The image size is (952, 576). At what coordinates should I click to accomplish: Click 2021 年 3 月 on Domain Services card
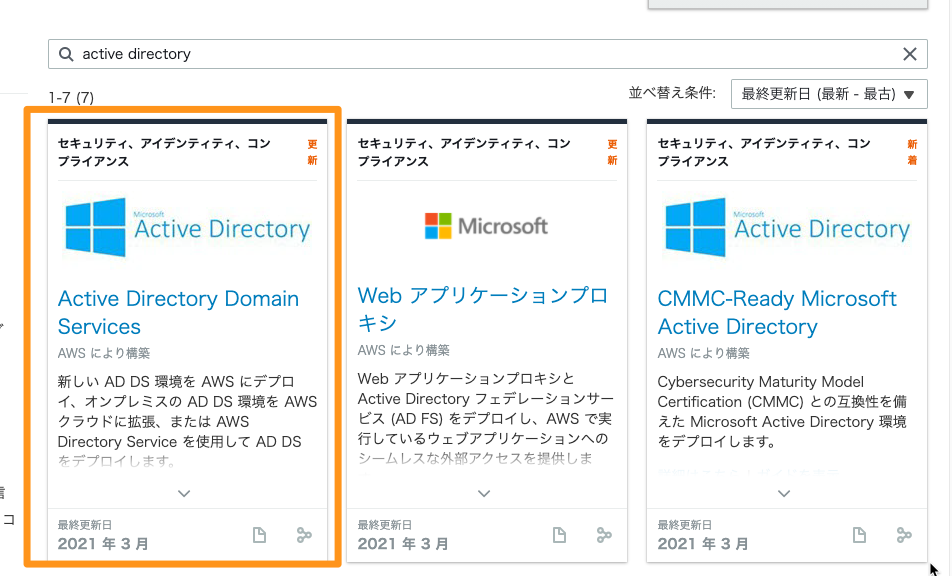point(103,544)
